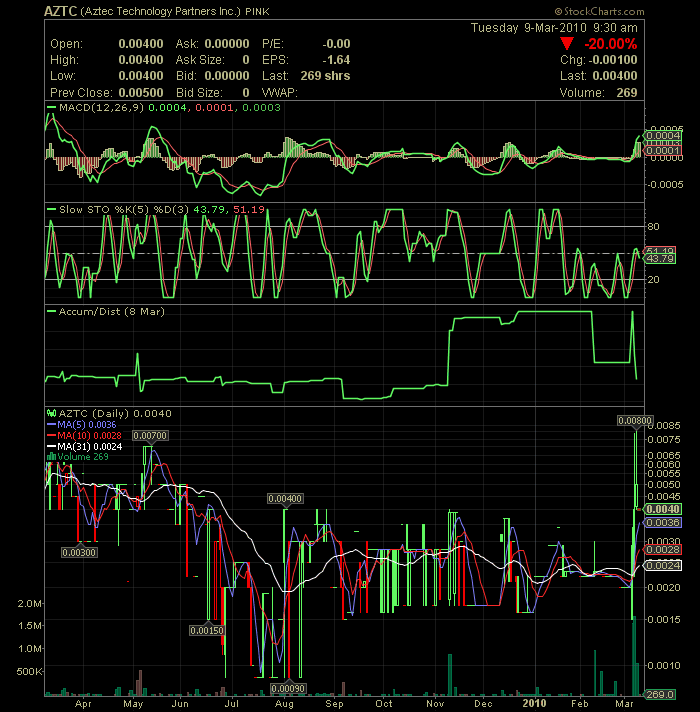Click the AZTC ticker symbol title

[x=60, y=11]
